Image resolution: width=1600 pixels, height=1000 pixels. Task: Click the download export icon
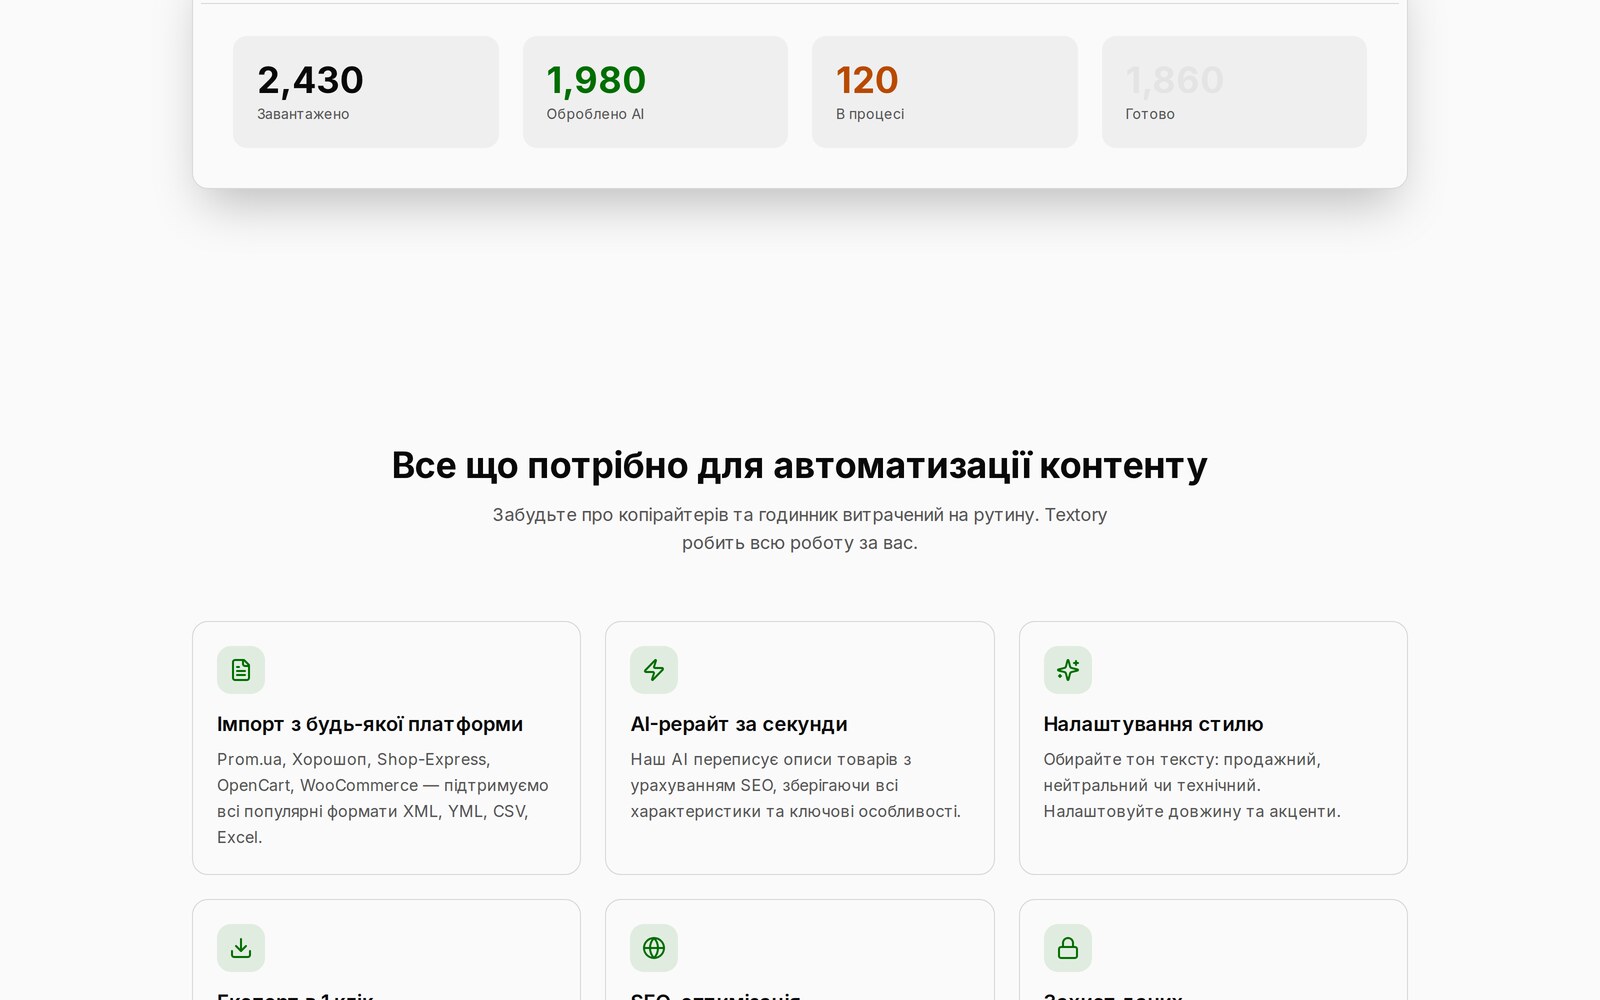pos(241,948)
